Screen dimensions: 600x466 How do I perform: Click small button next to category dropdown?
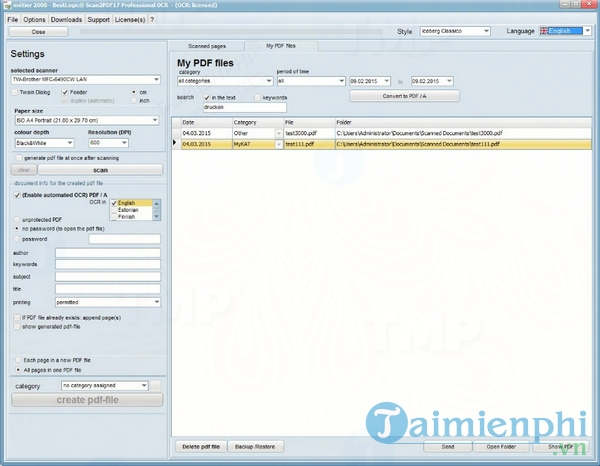click(x=155, y=386)
